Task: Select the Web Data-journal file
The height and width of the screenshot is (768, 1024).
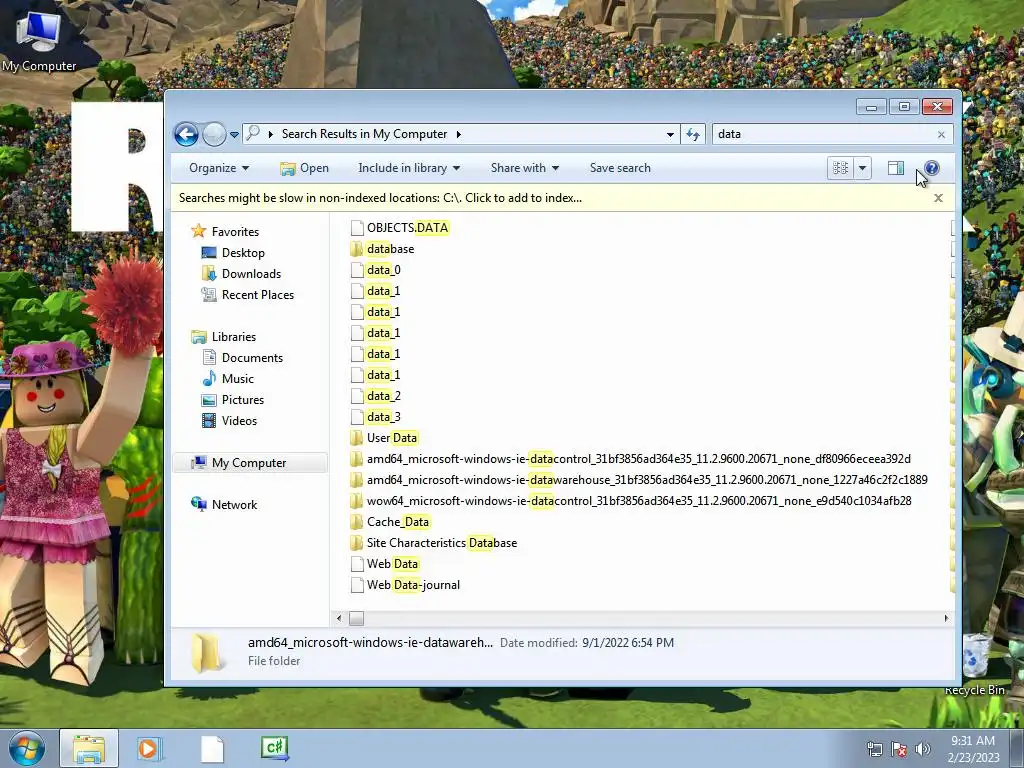Action: coord(405,584)
